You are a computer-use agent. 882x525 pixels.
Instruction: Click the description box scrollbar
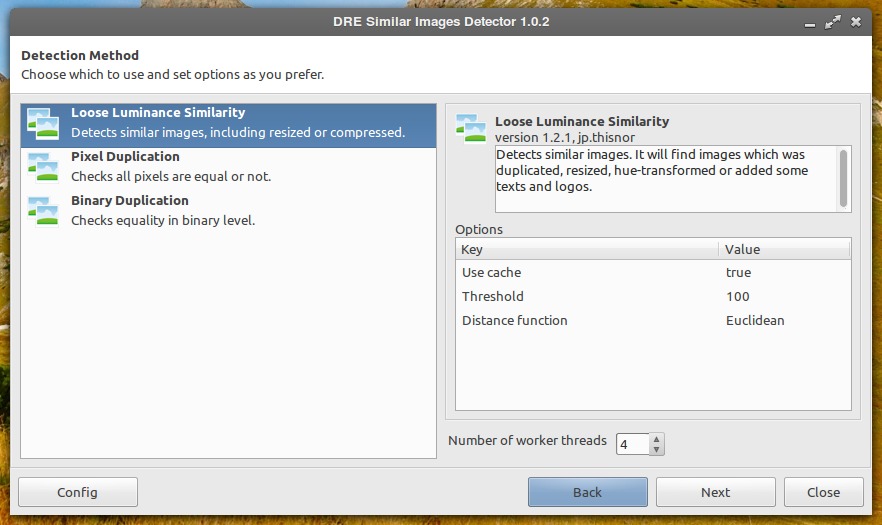(843, 178)
